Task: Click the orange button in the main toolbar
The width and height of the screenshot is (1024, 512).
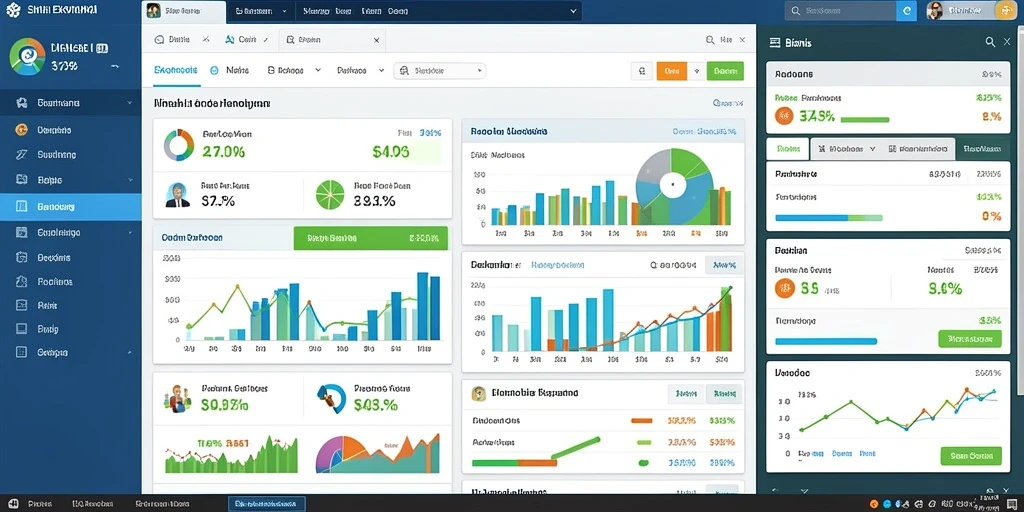Action: 671,71
